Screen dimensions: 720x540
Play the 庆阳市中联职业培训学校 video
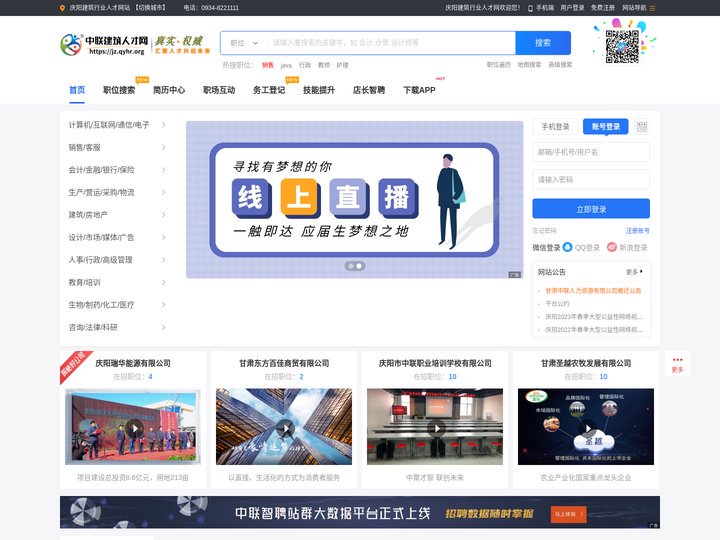[436, 428]
